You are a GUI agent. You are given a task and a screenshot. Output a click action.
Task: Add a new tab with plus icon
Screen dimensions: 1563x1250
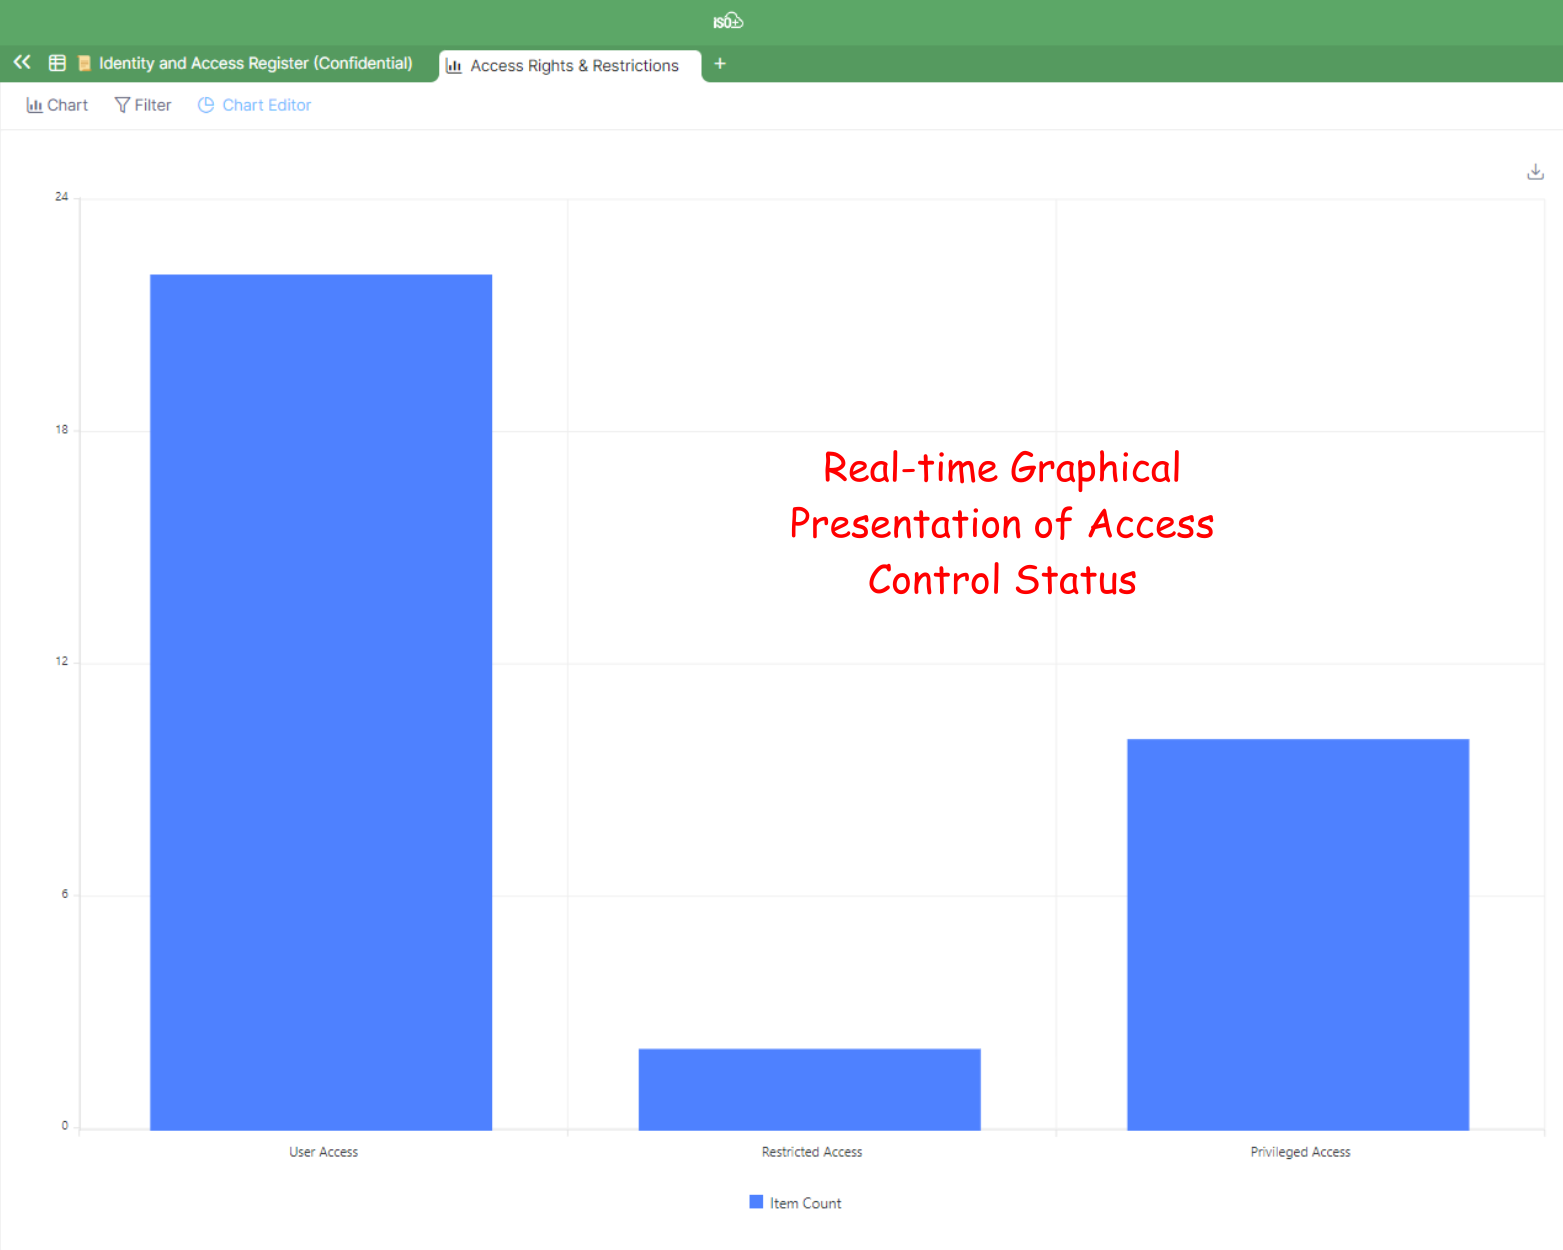[719, 64]
